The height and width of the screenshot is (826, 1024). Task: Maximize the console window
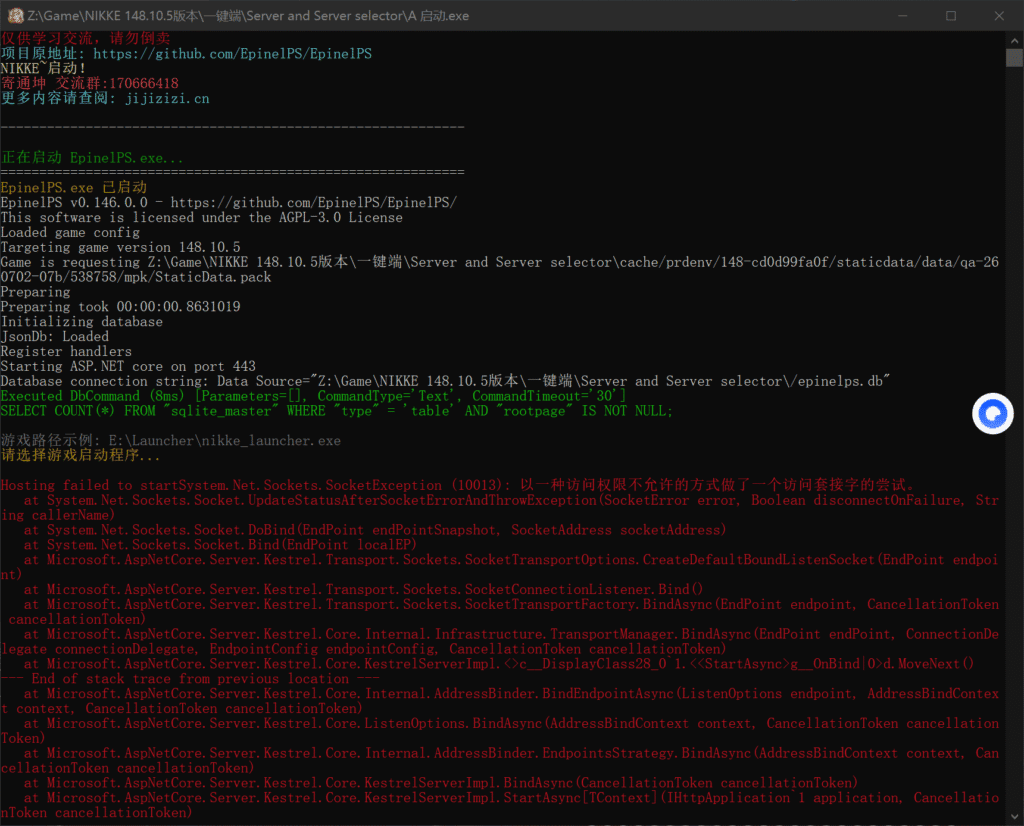pyautogui.click(x=951, y=16)
